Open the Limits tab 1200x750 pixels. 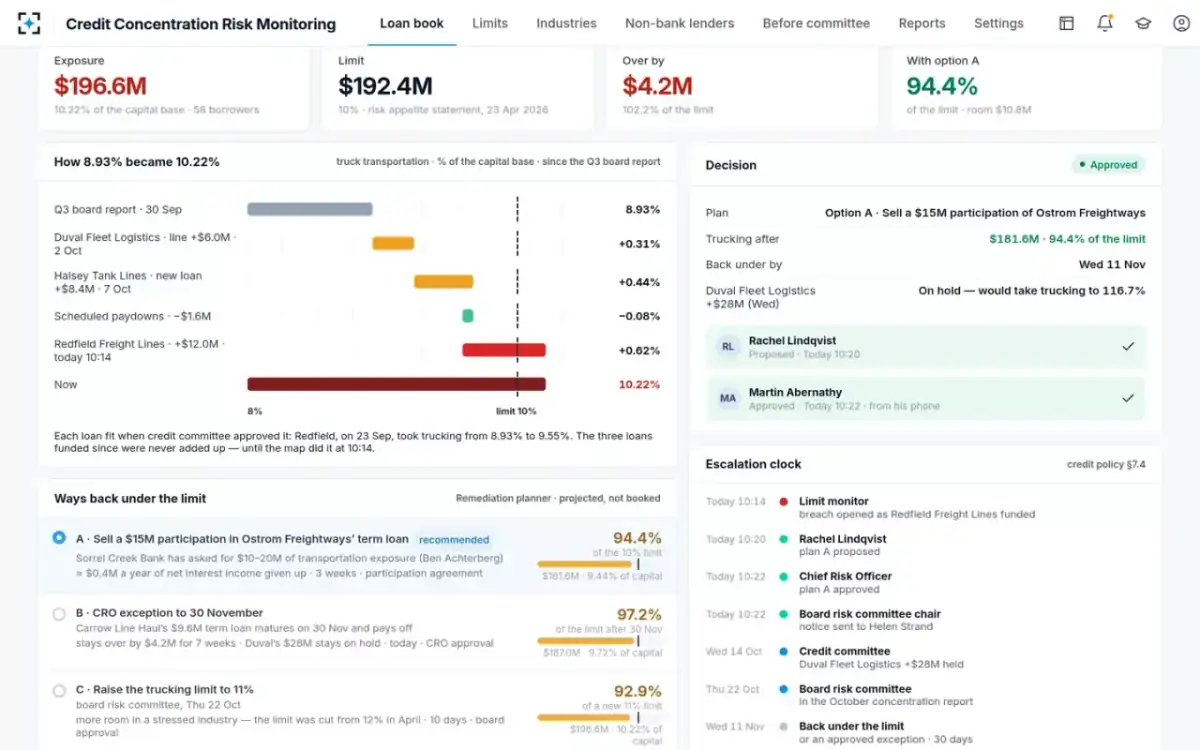click(490, 23)
